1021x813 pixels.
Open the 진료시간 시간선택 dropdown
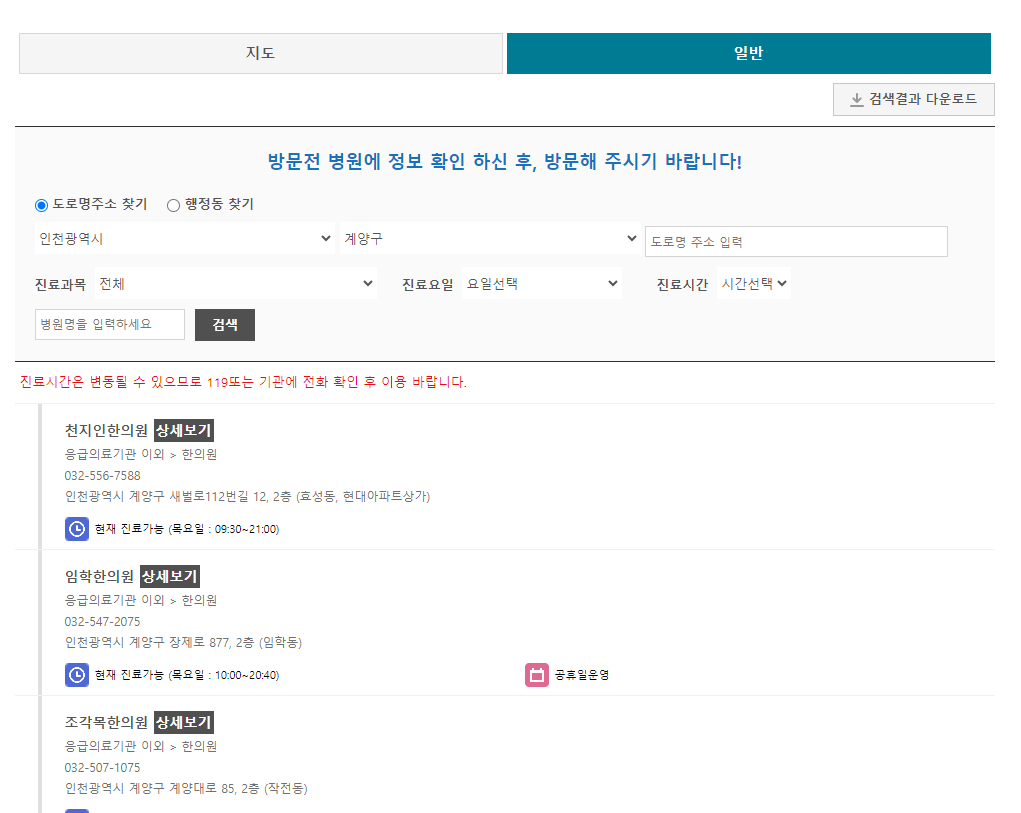pos(754,284)
